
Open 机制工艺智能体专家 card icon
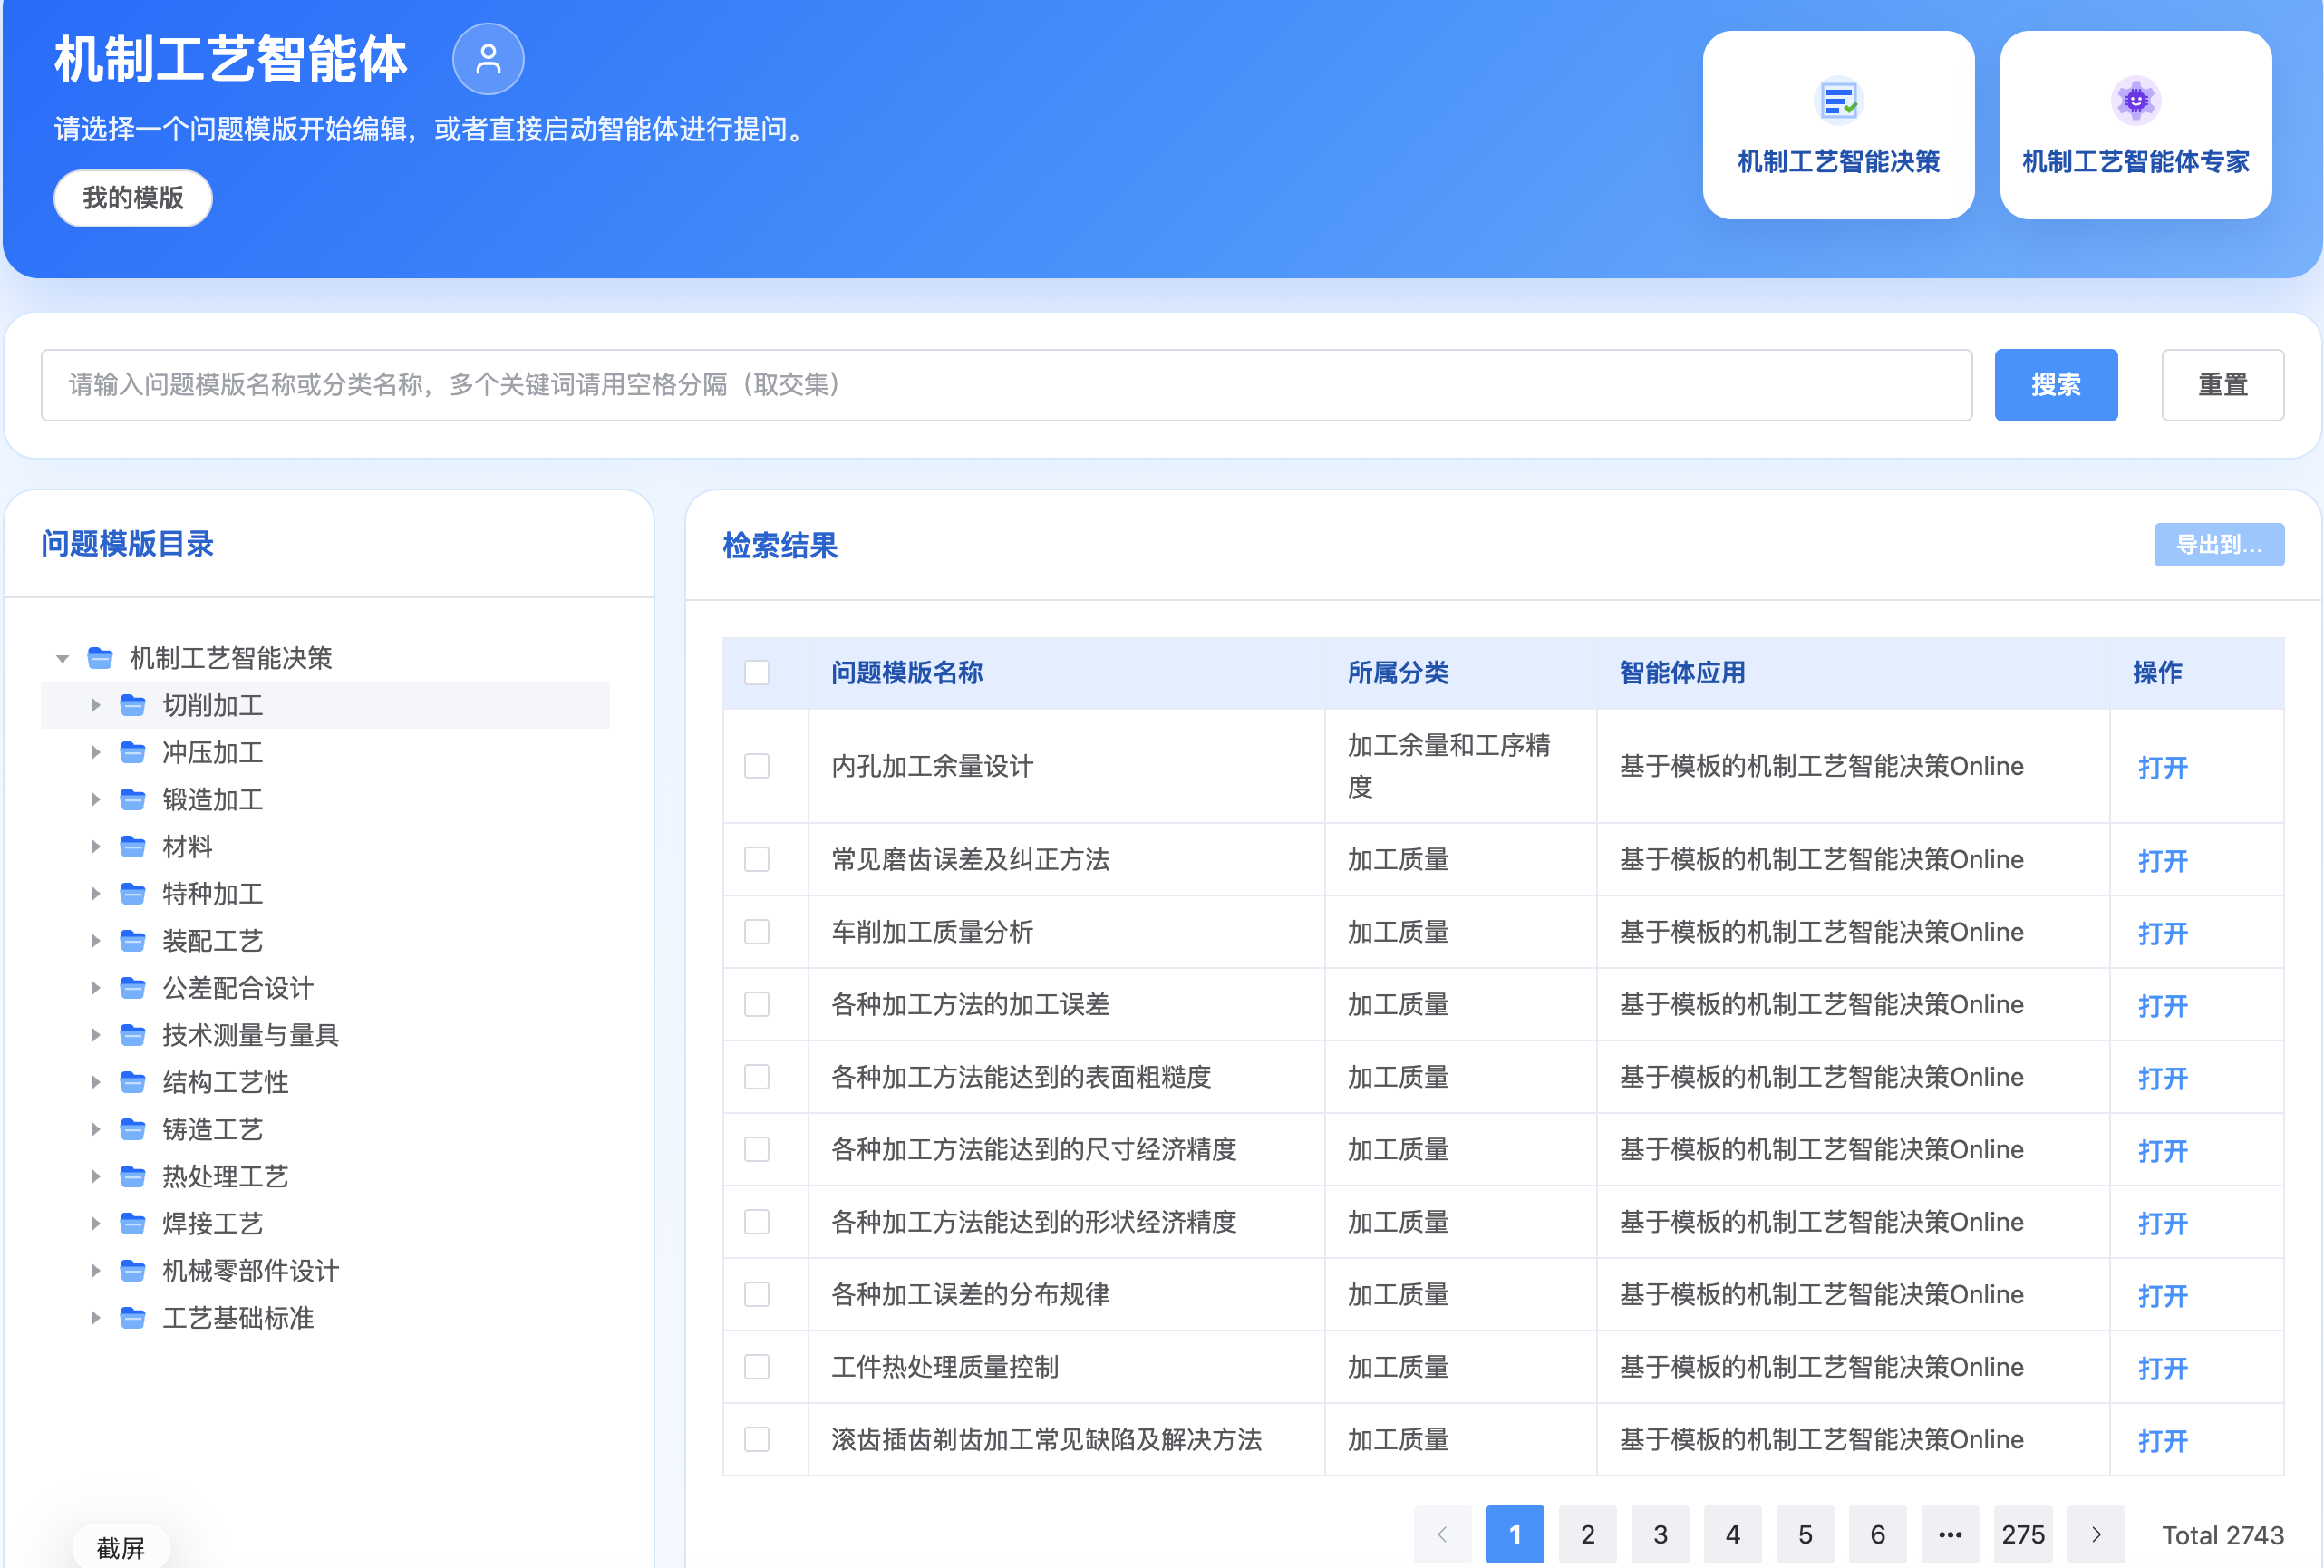point(2135,100)
